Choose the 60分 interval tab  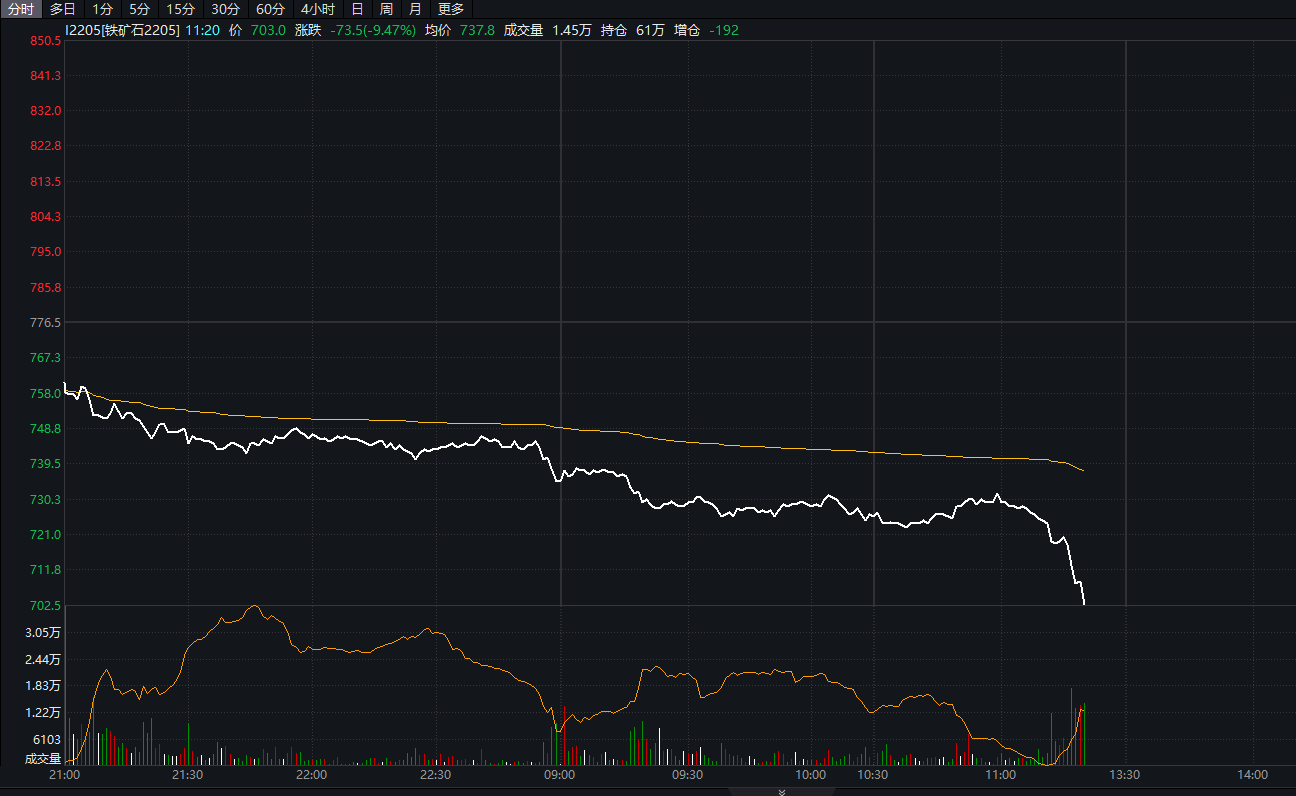(271, 9)
